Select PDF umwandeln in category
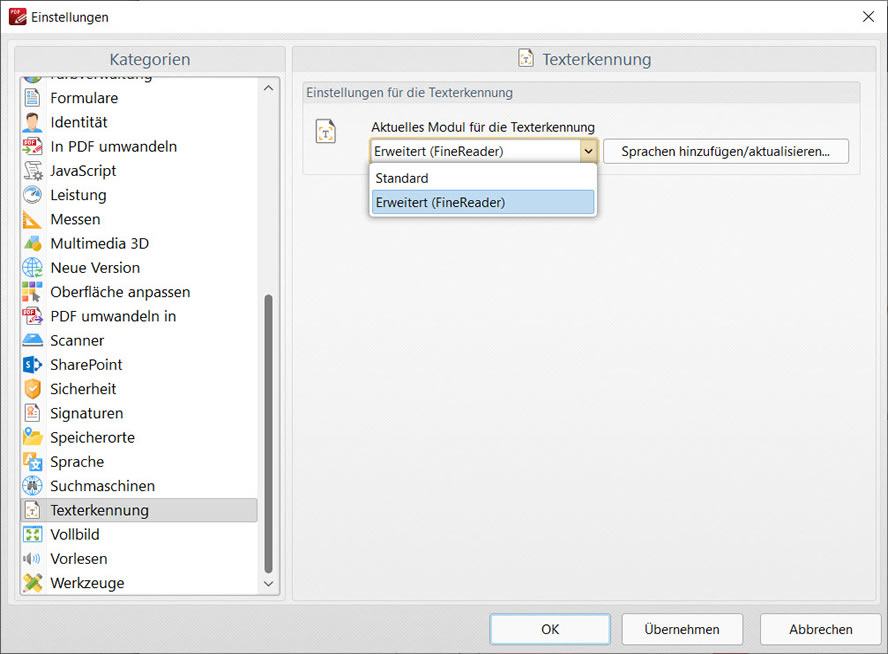The image size is (888, 654). coord(139,316)
